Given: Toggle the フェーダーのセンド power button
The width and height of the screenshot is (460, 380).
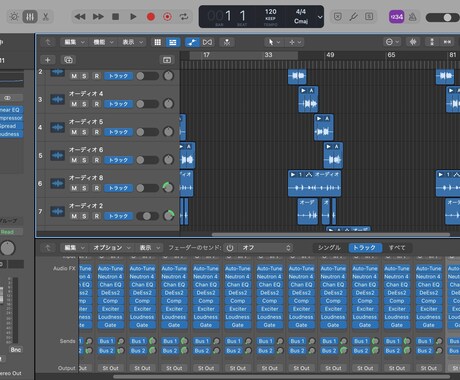Looking at the screenshot, I should pos(230,248).
